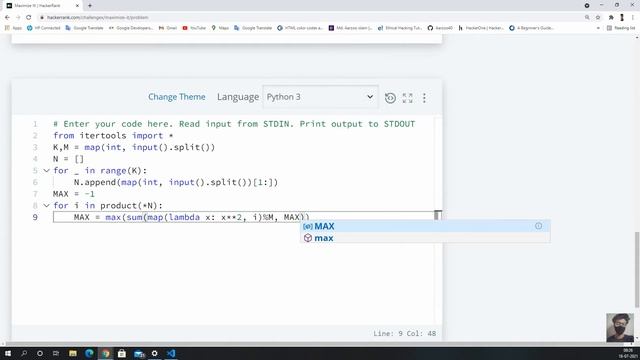Open the Maps bookmark
The height and width of the screenshot is (360, 640).
coord(220,28)
